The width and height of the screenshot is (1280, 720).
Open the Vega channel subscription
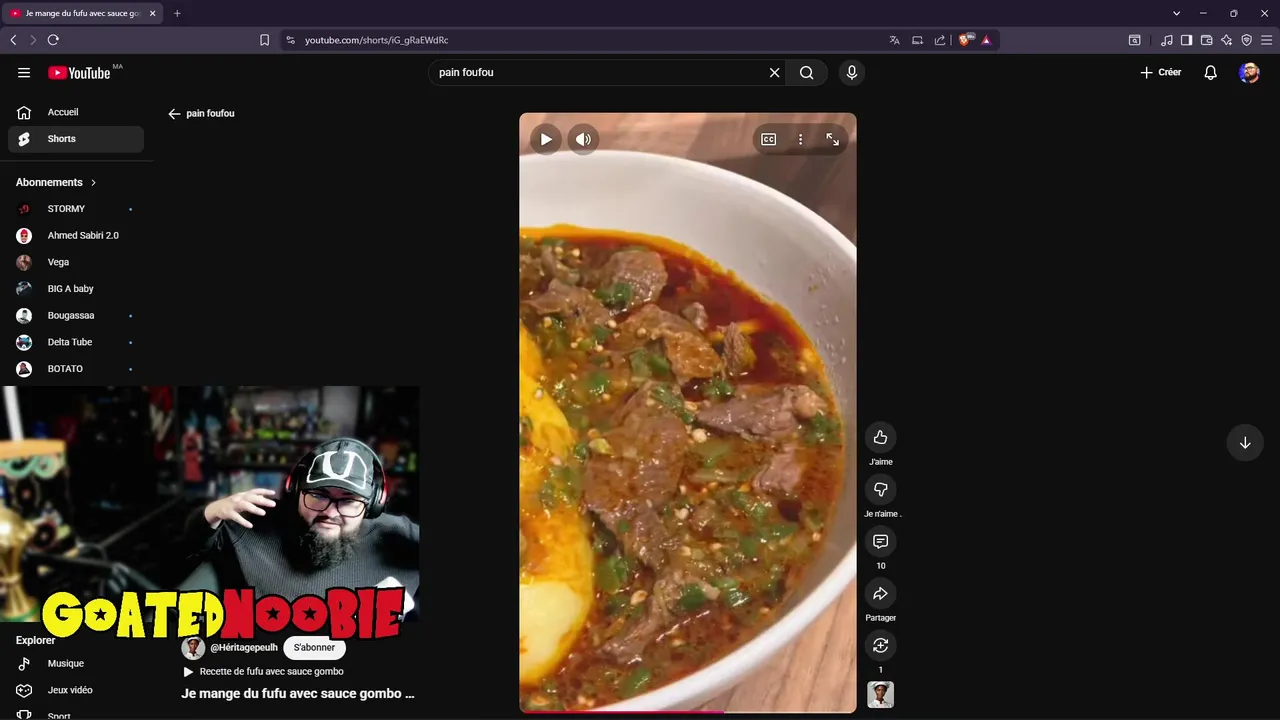pyautogui.click(x=76, y=262)
